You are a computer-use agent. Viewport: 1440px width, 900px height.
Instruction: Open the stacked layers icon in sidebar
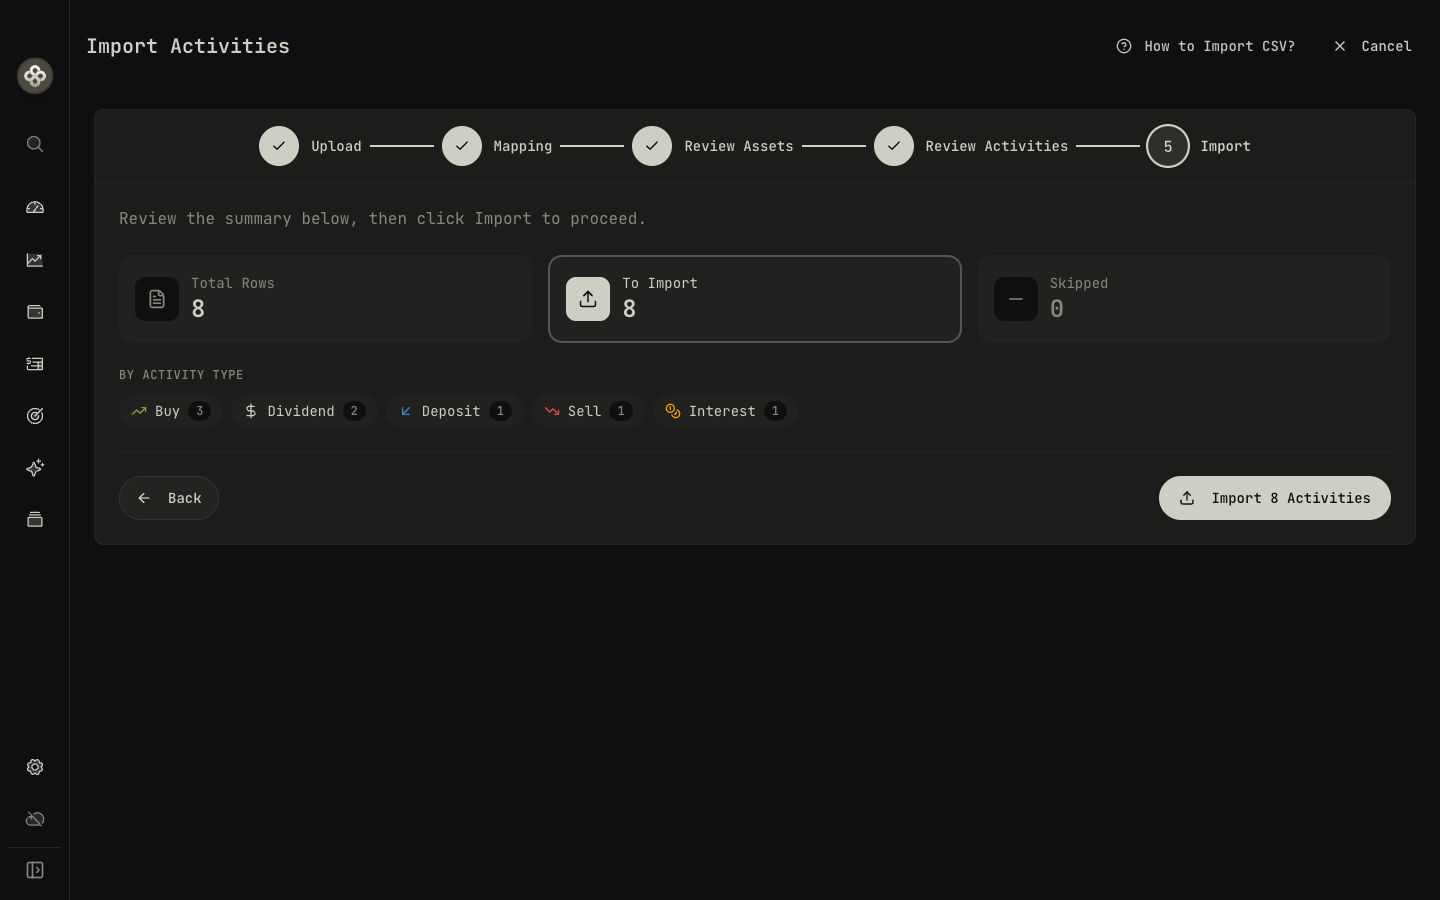tap(35, 520)
